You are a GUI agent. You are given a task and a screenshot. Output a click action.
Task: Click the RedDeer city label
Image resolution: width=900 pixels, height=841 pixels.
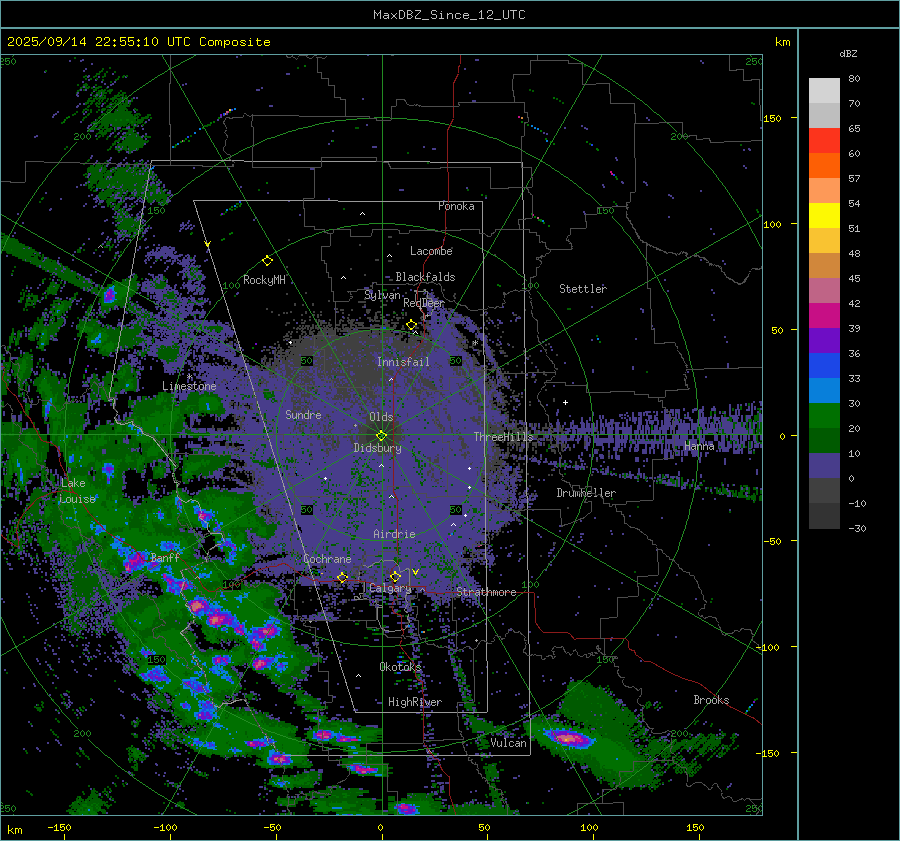pyautogui.click(x=424, y=303)
